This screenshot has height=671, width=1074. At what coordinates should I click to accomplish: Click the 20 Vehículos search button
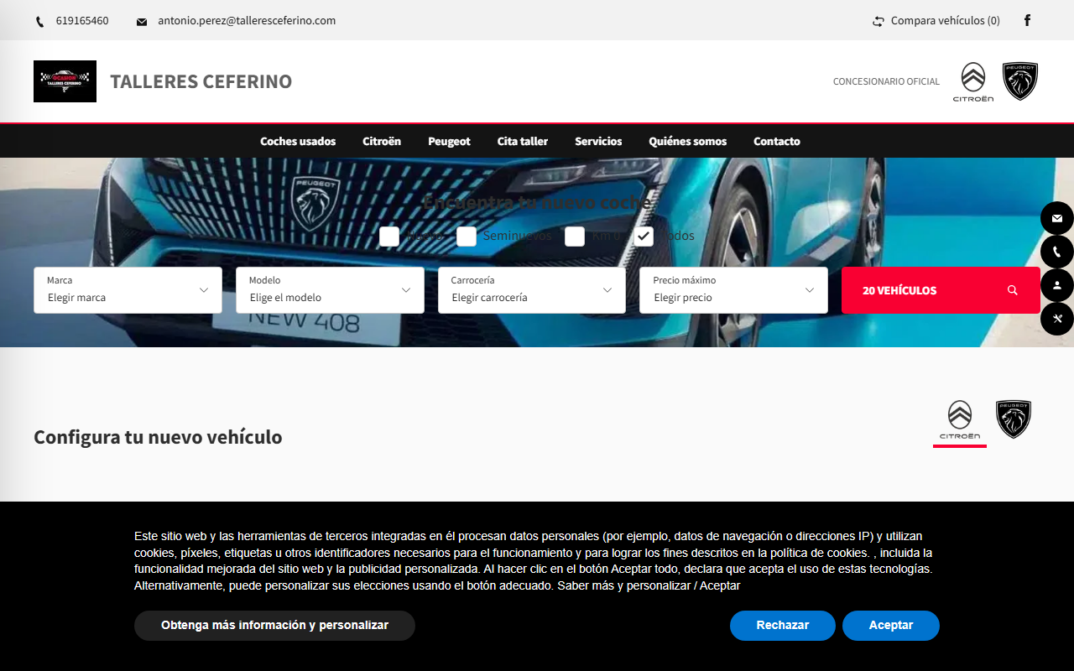click(940, 290)
